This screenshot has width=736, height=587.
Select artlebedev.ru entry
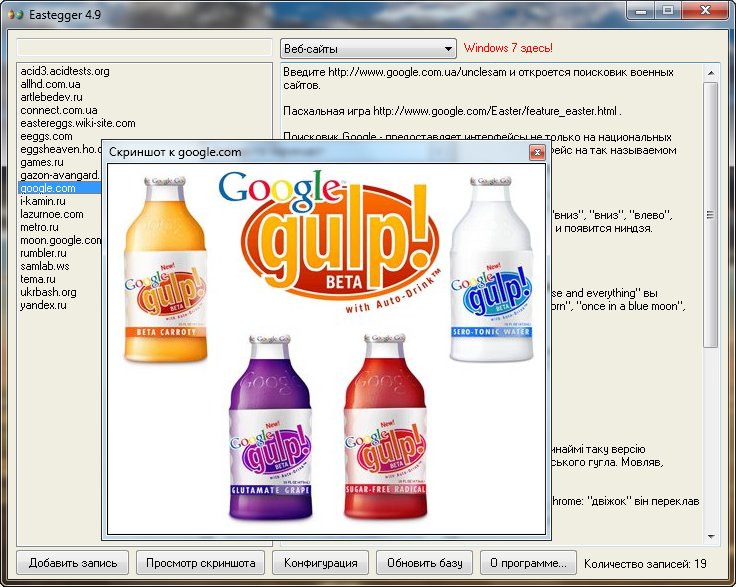pyautogui.click(x=51, y=97)
